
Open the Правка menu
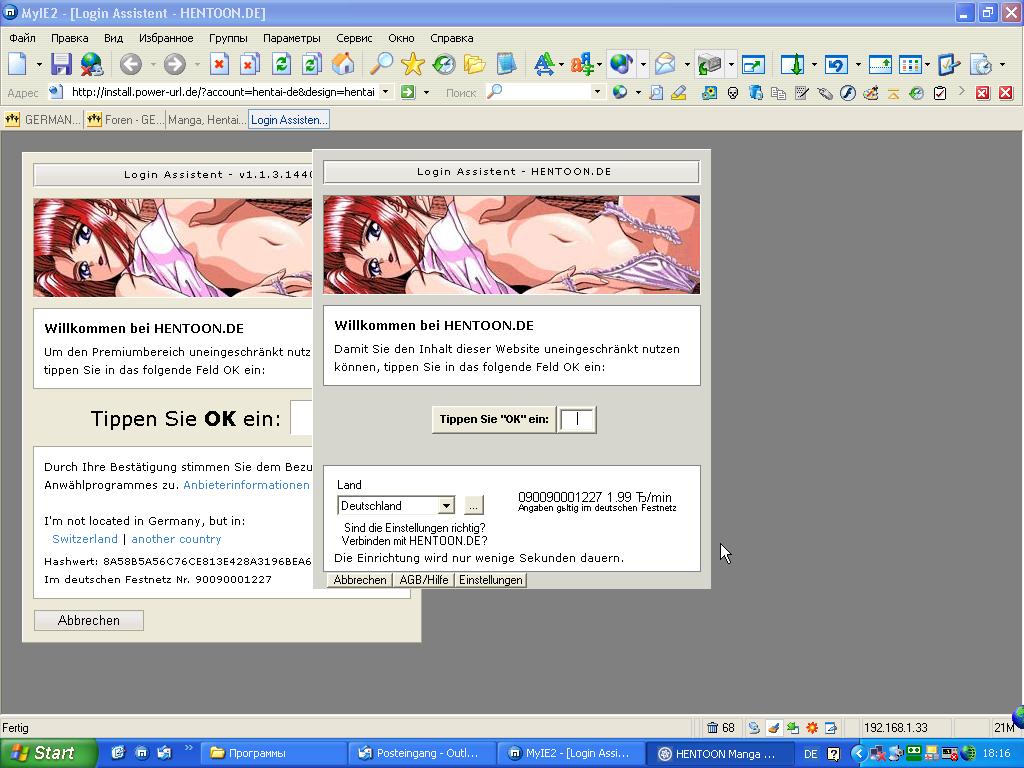tap(69, 38)
